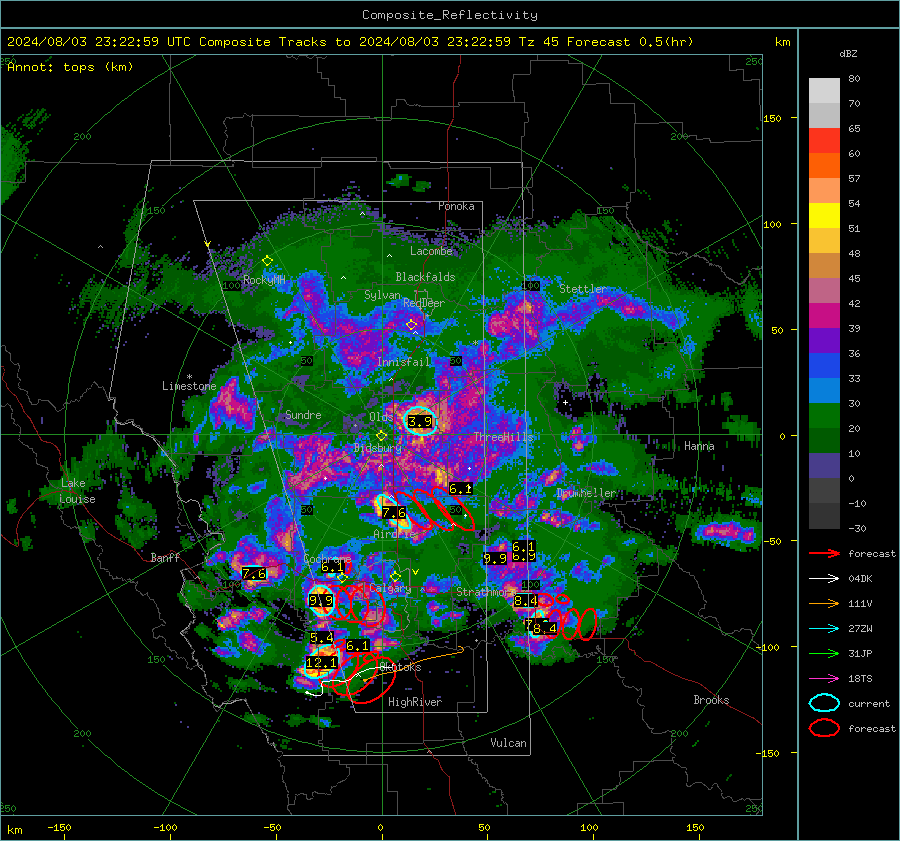Click the Airdrie city label
900x841 pixels.
click(x=394, y=534)
